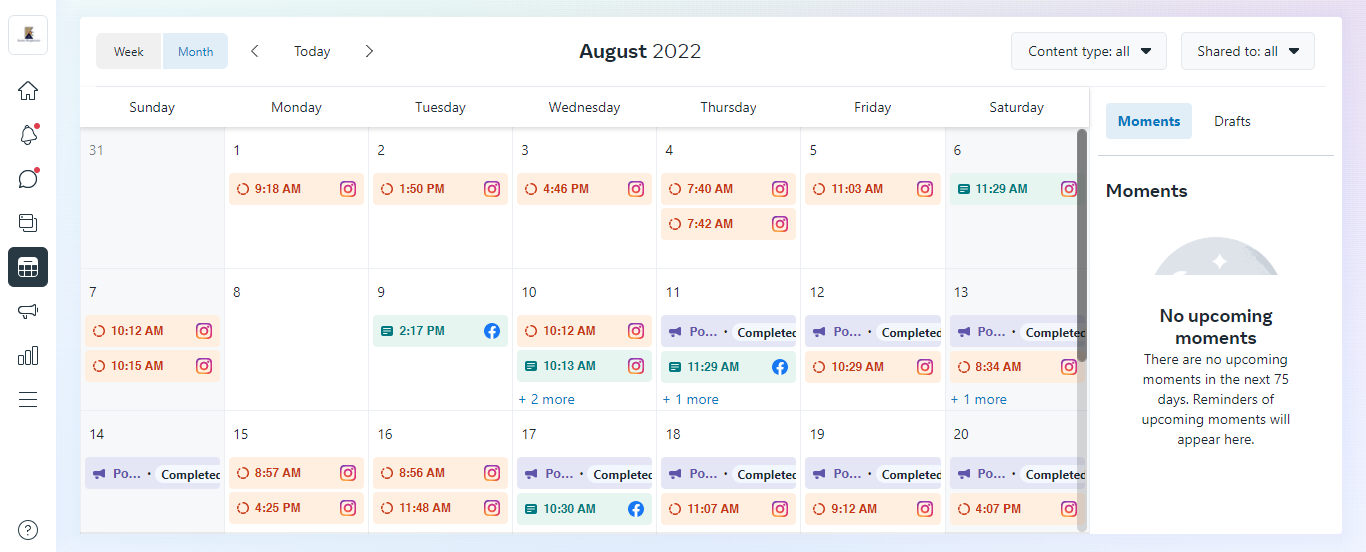Switch calendar to Month view
Viewport: 1366px width, 552px height.
click(195, 52)
